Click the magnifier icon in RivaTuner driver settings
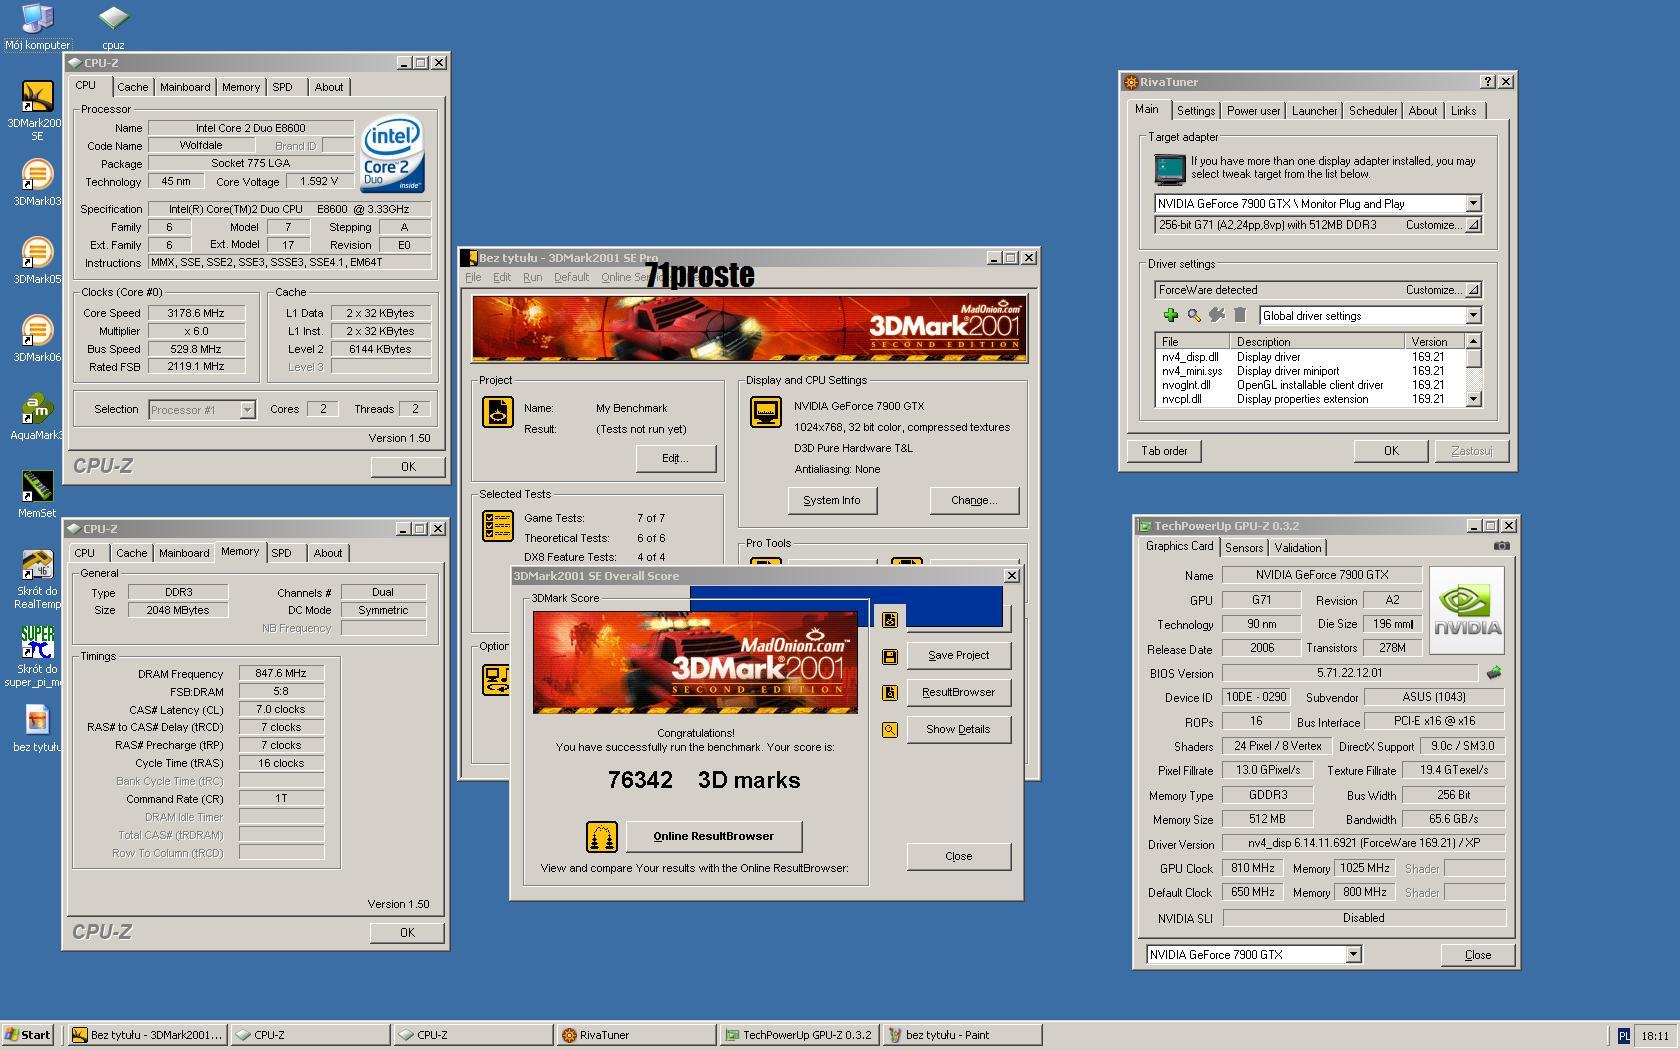Viewport: 1680px width, 1050px height. (x=1193, y=315)
